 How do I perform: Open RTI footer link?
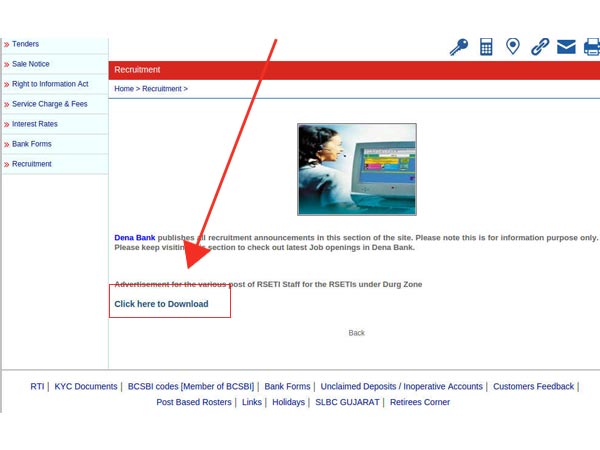pos(37,386)
